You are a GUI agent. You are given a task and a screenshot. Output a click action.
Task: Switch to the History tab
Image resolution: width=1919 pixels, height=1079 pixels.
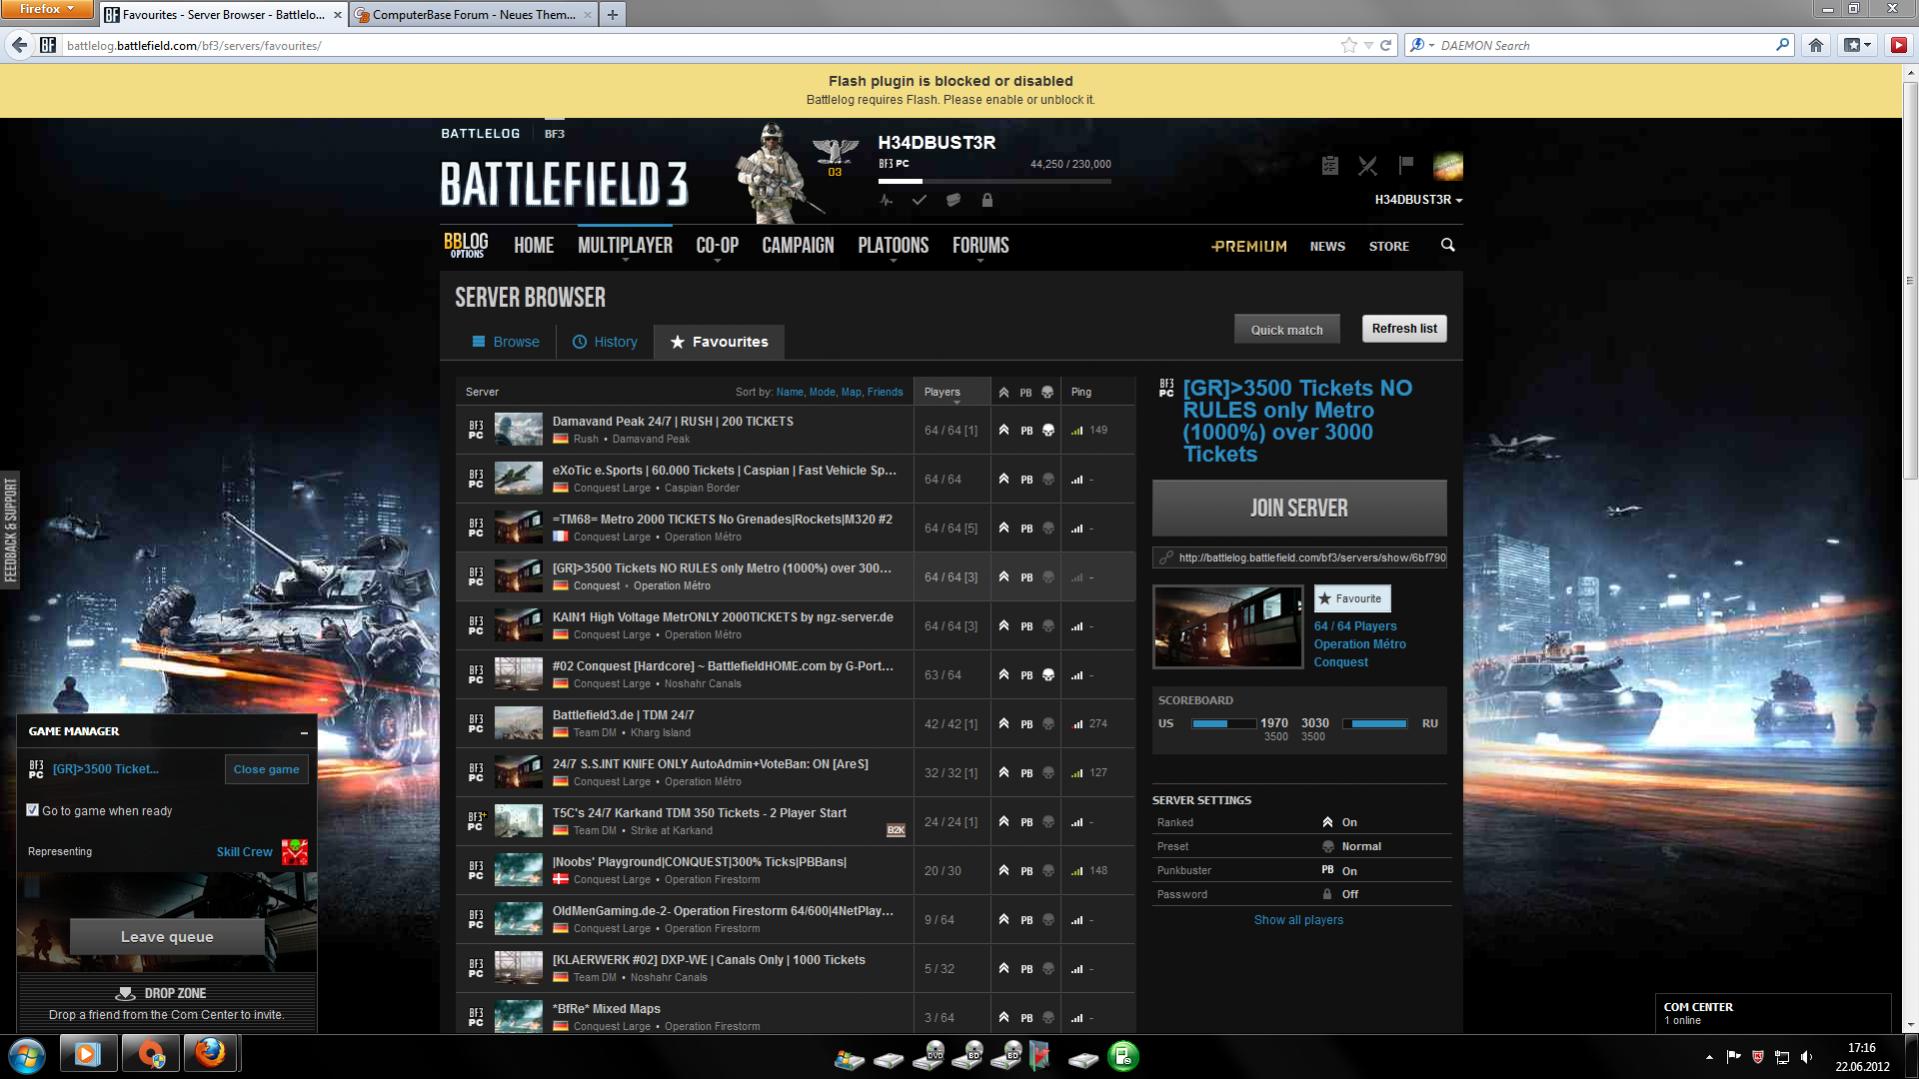pos(605,342)
